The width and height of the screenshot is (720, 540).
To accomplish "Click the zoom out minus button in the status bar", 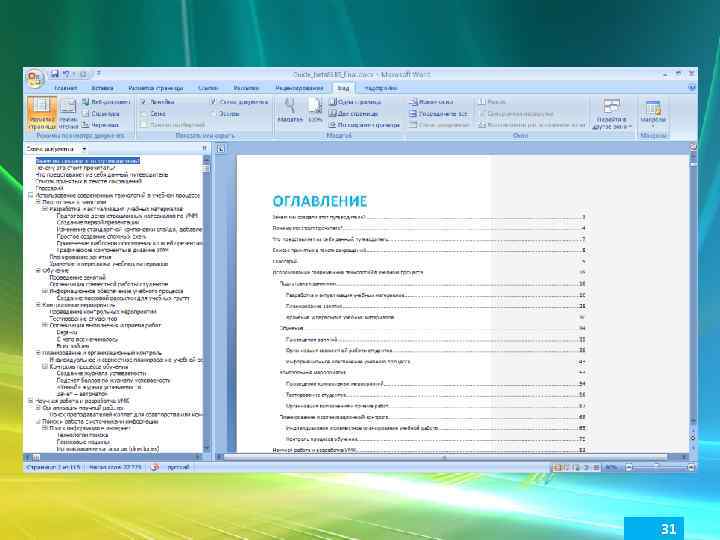I will [x=629, y=467].
